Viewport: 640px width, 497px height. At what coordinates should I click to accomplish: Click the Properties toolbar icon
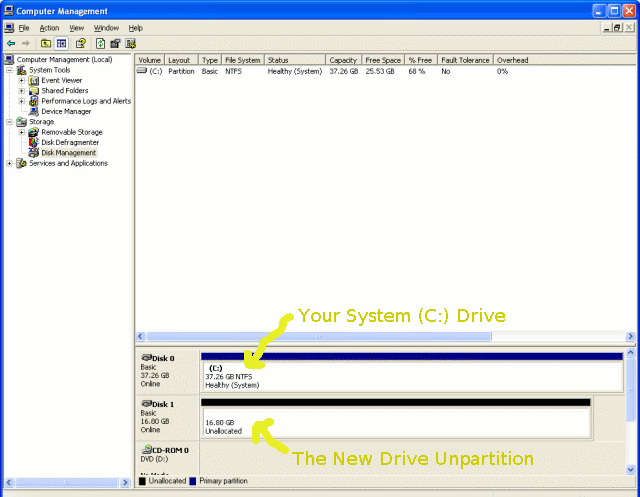click(x=116, y=43)
